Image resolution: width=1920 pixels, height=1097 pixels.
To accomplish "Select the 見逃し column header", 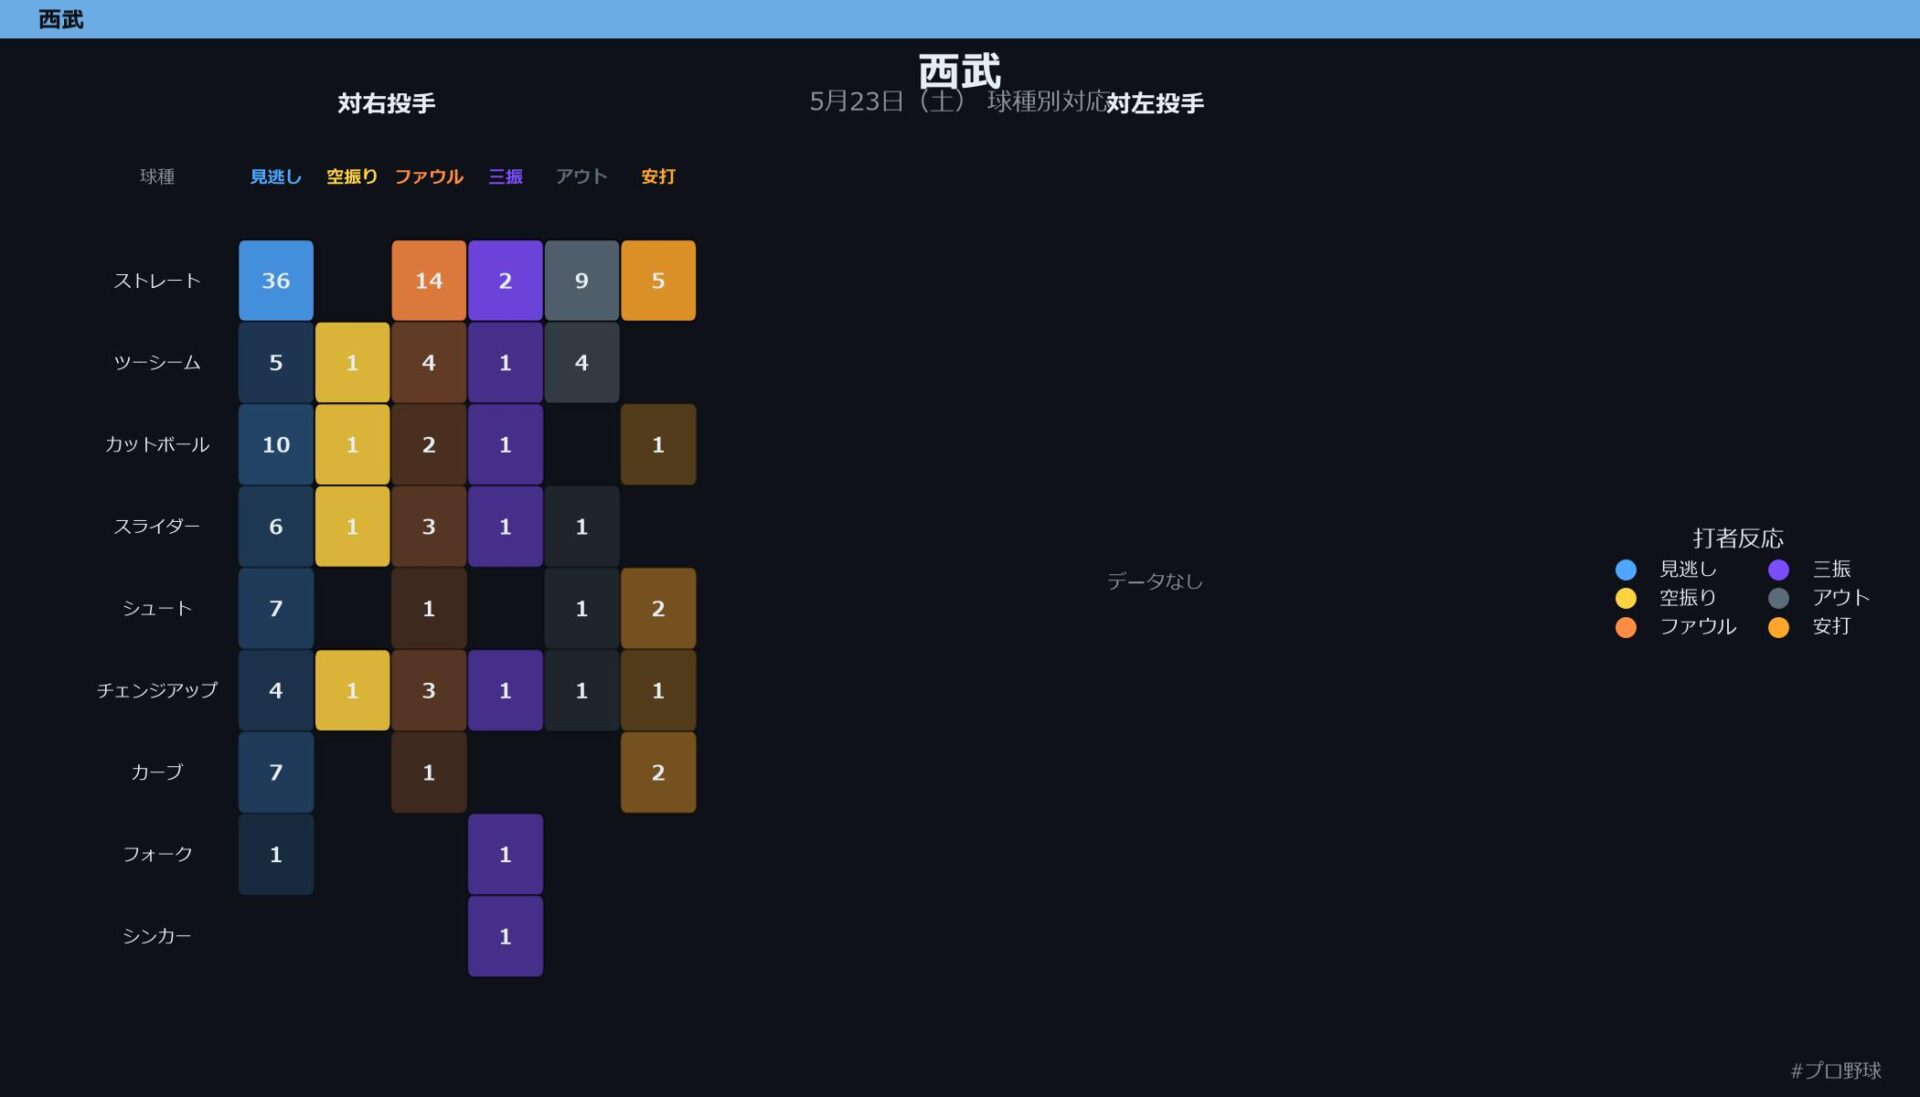I will pyautogui.click(x=276, y=177).
